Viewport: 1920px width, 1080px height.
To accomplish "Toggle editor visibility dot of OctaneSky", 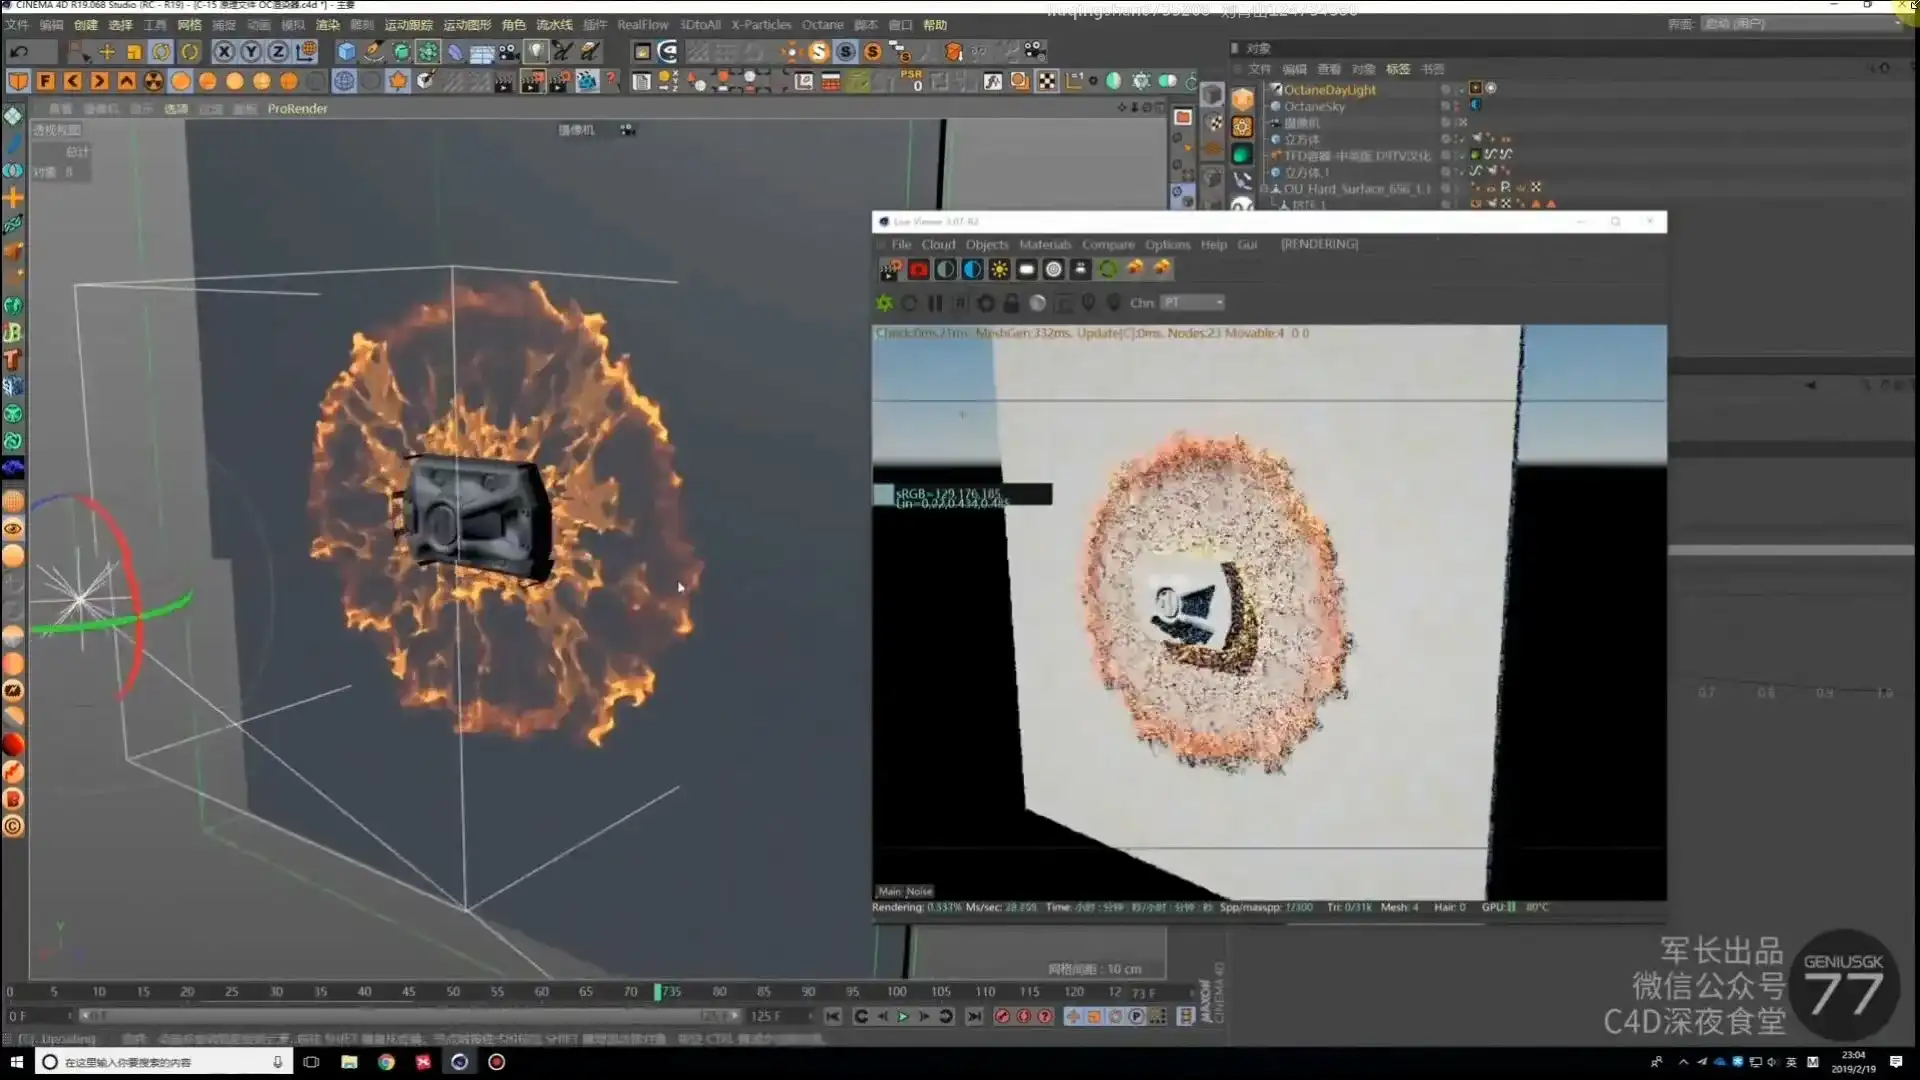I will point(1447,105).
